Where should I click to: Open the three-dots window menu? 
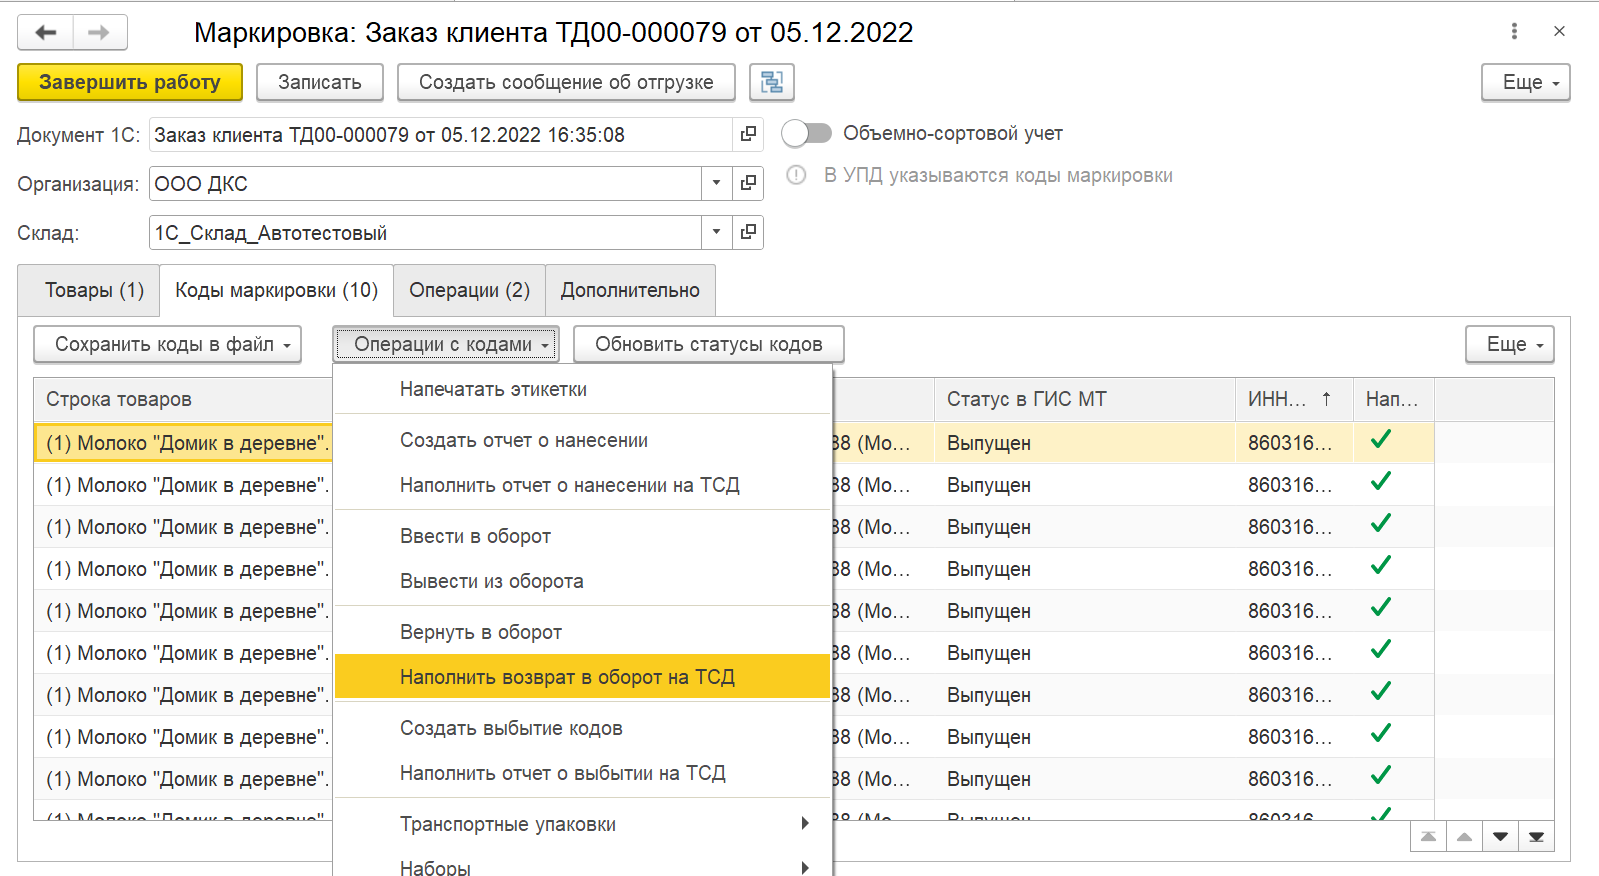coord(1514,32)
